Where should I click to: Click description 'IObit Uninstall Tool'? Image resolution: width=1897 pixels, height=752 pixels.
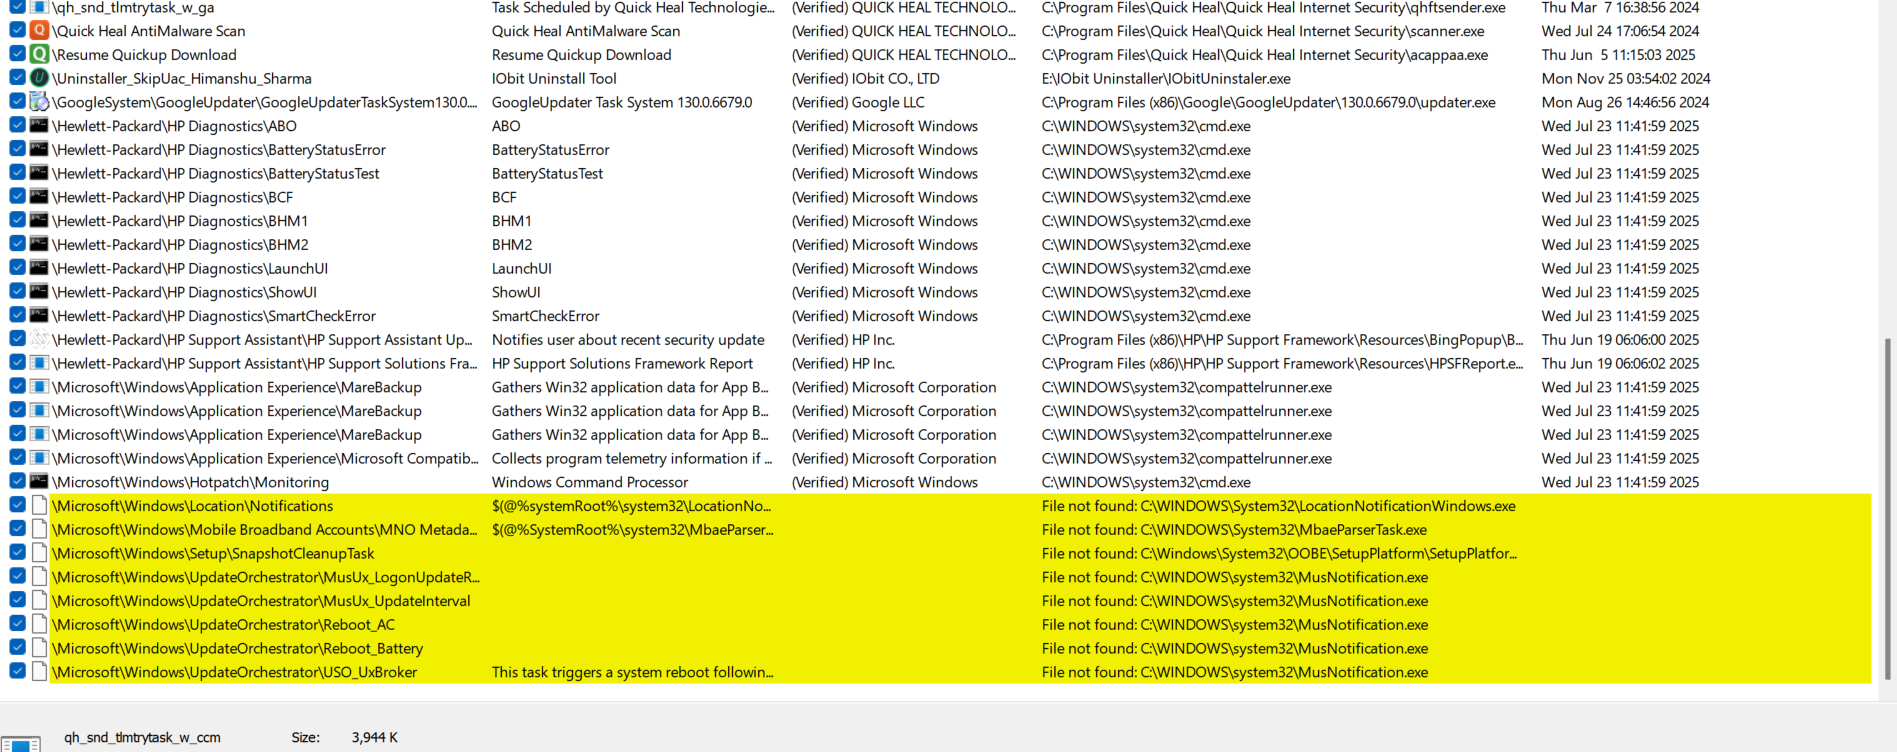[x=554, y=78]
